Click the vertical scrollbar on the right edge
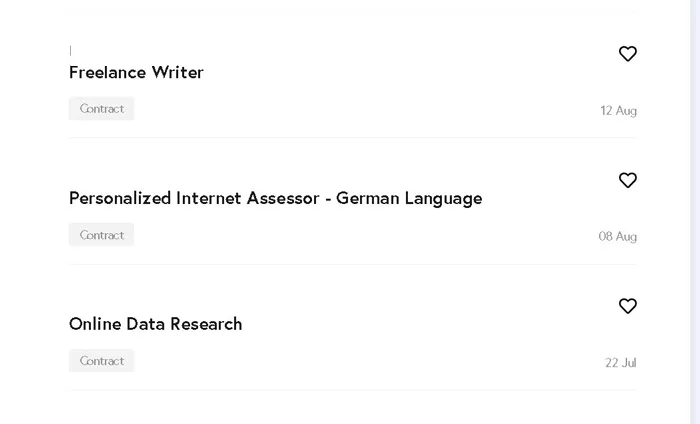The image size is (700, 424). [x=695, y=212]
